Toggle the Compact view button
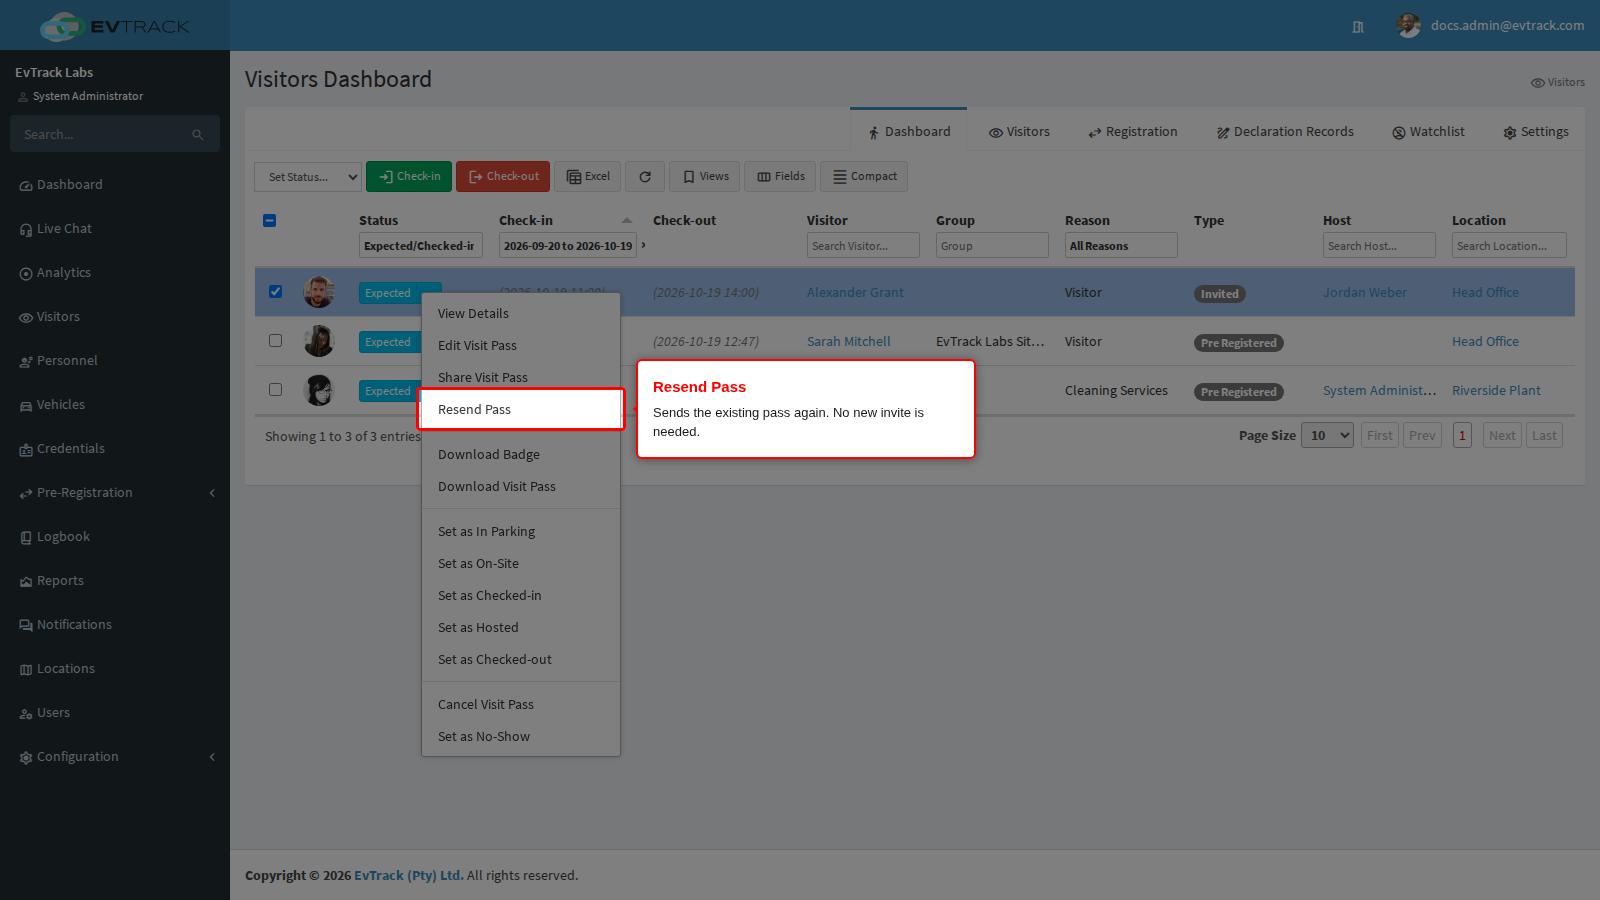The image size is (1600, 900). [x=864, y=177]
